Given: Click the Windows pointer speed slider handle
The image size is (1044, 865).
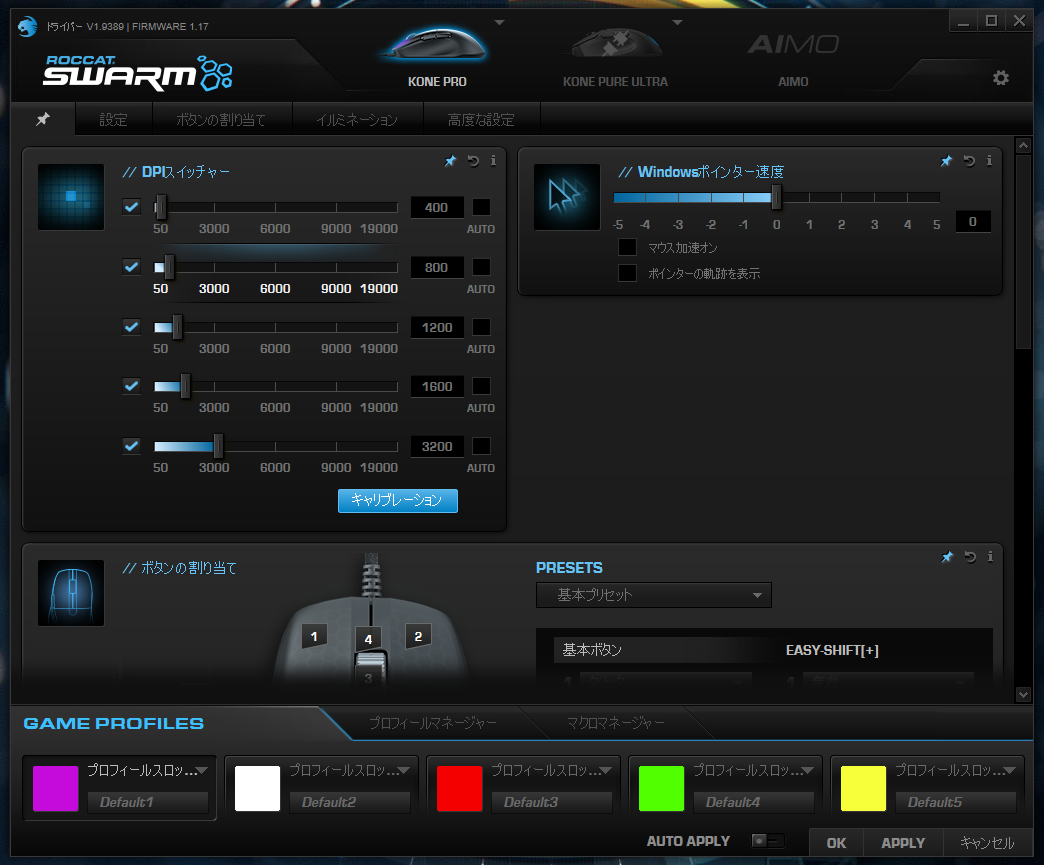Looking at the screenshot, I should (x=776, y=197).
